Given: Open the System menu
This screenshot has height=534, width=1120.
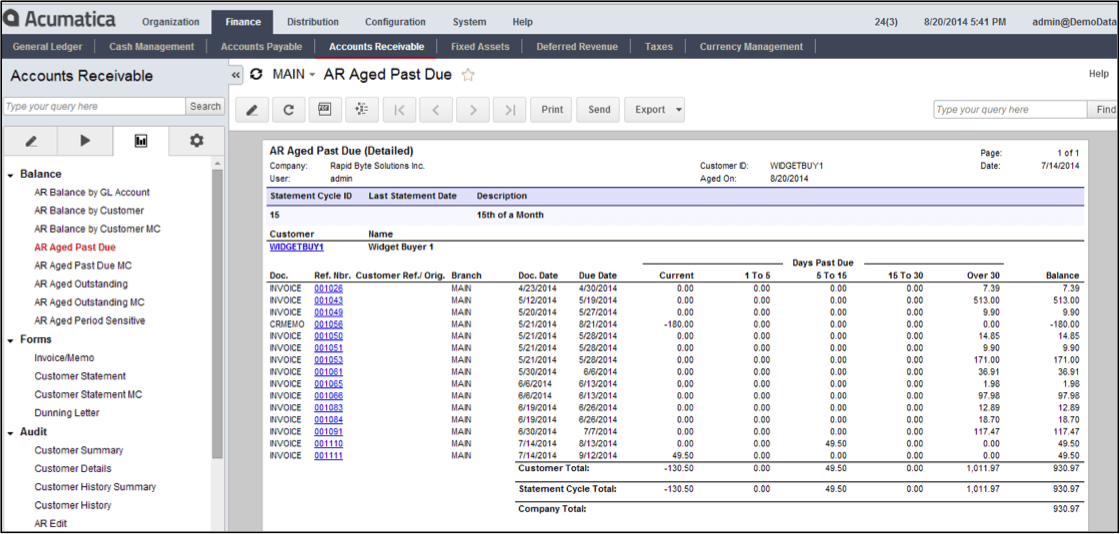Looking at the screenshot, I should click(469, 22).
